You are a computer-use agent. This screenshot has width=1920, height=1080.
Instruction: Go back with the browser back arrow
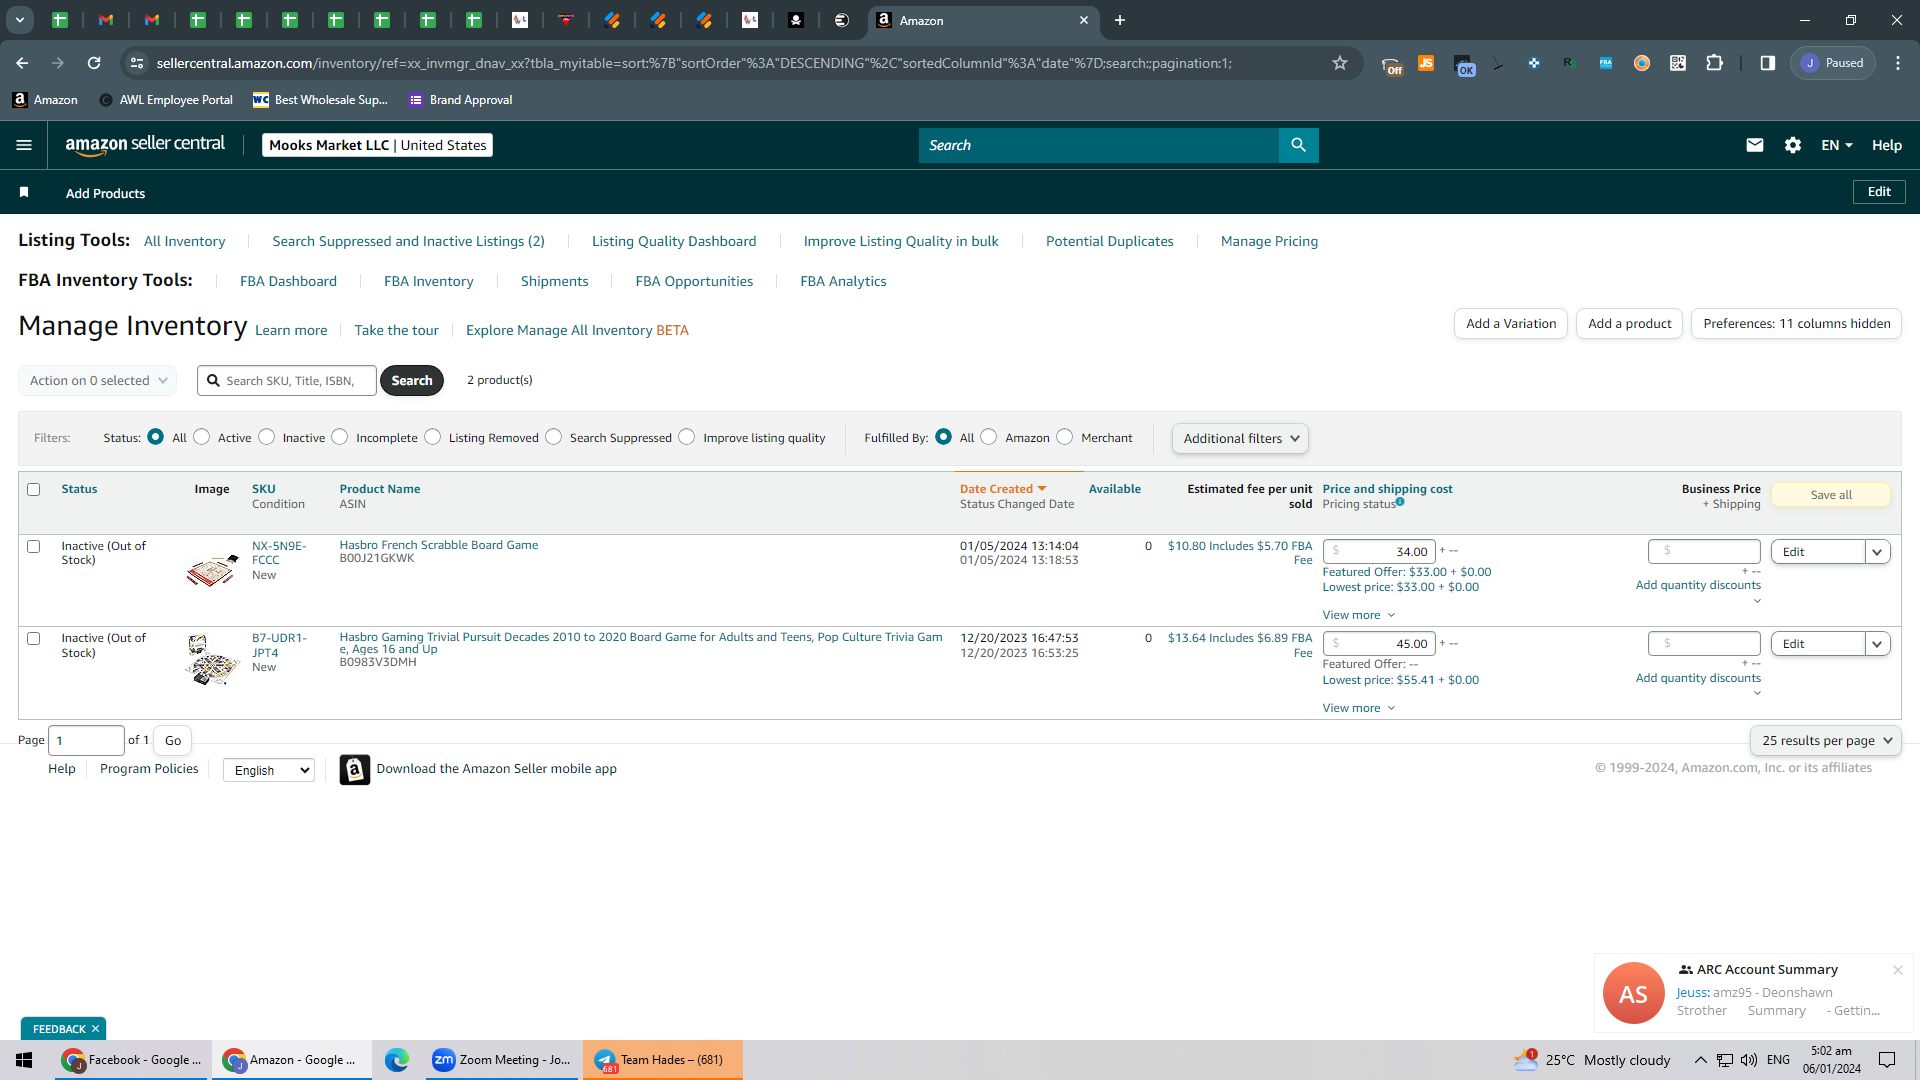[x=22, y=63]
